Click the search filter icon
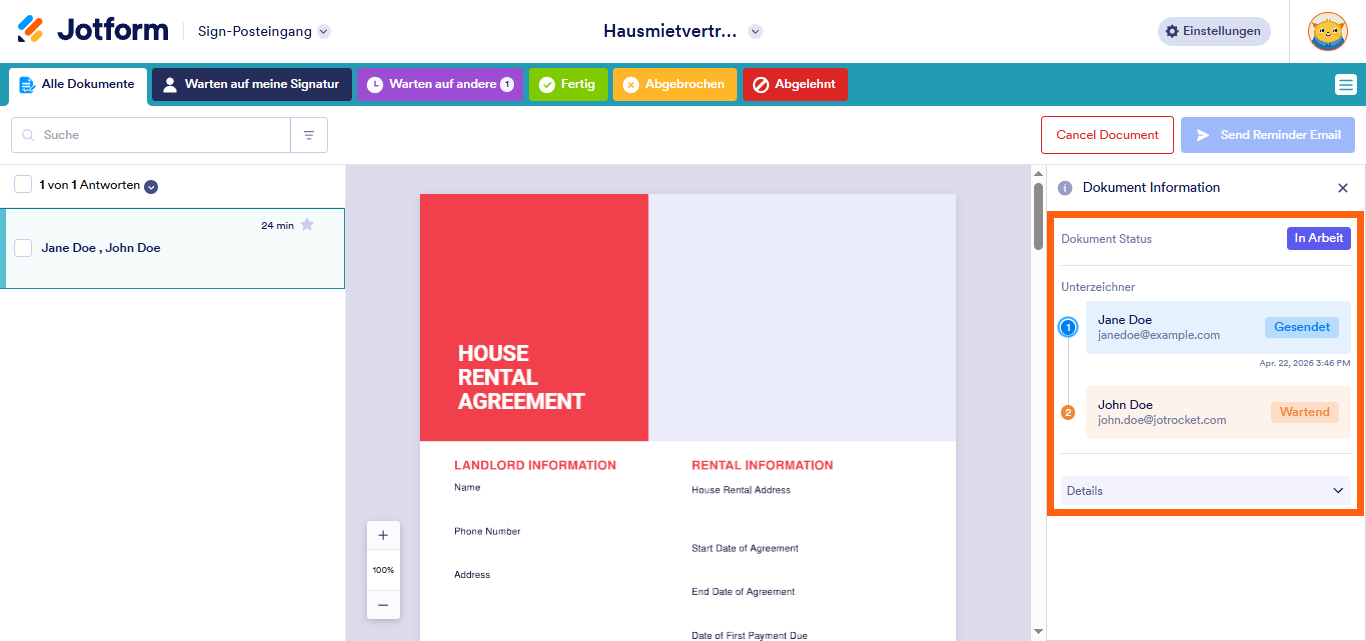 click(x=309, y=135)
